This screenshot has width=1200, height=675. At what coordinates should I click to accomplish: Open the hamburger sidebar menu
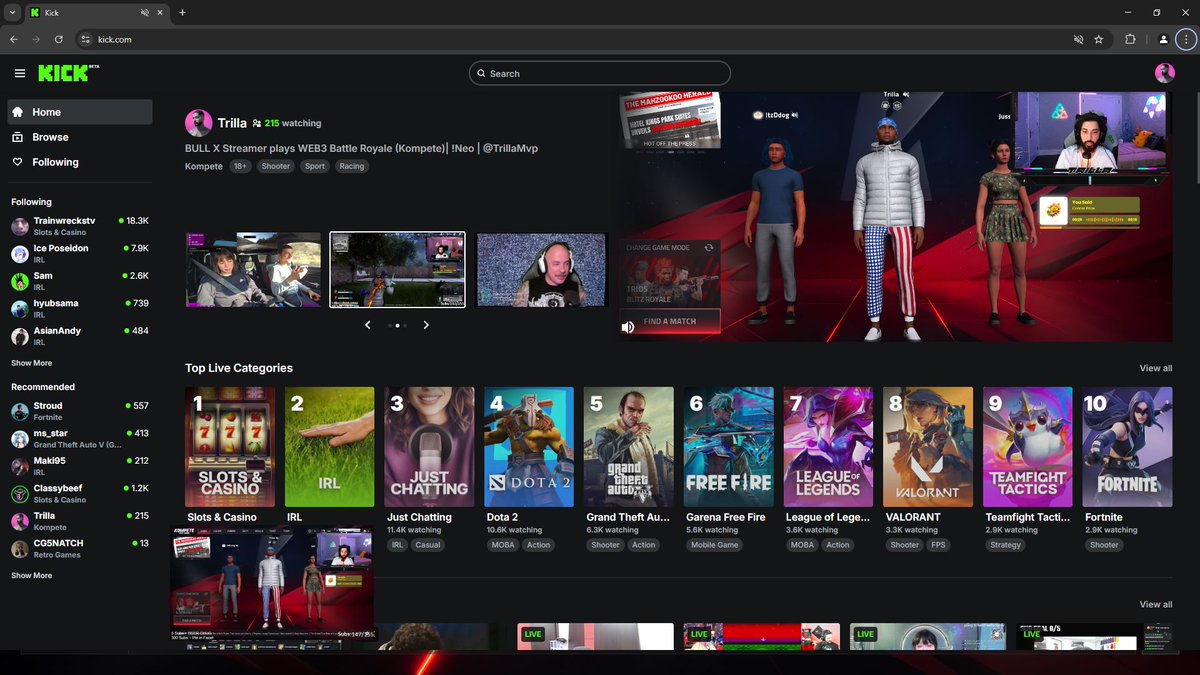tap(20, 73)
